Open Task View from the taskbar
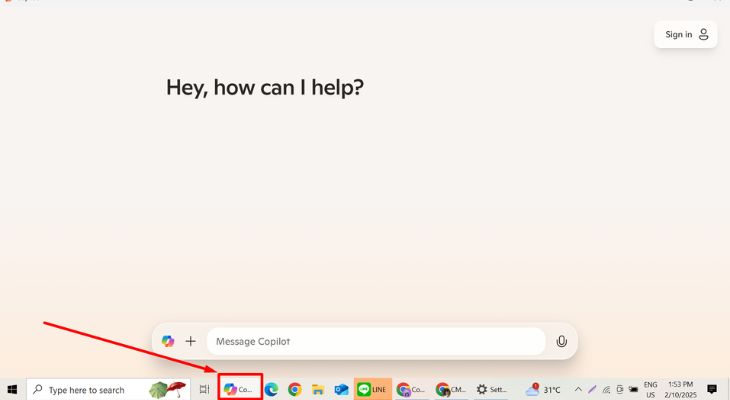The image size is (730, 400). pos(204,389)
